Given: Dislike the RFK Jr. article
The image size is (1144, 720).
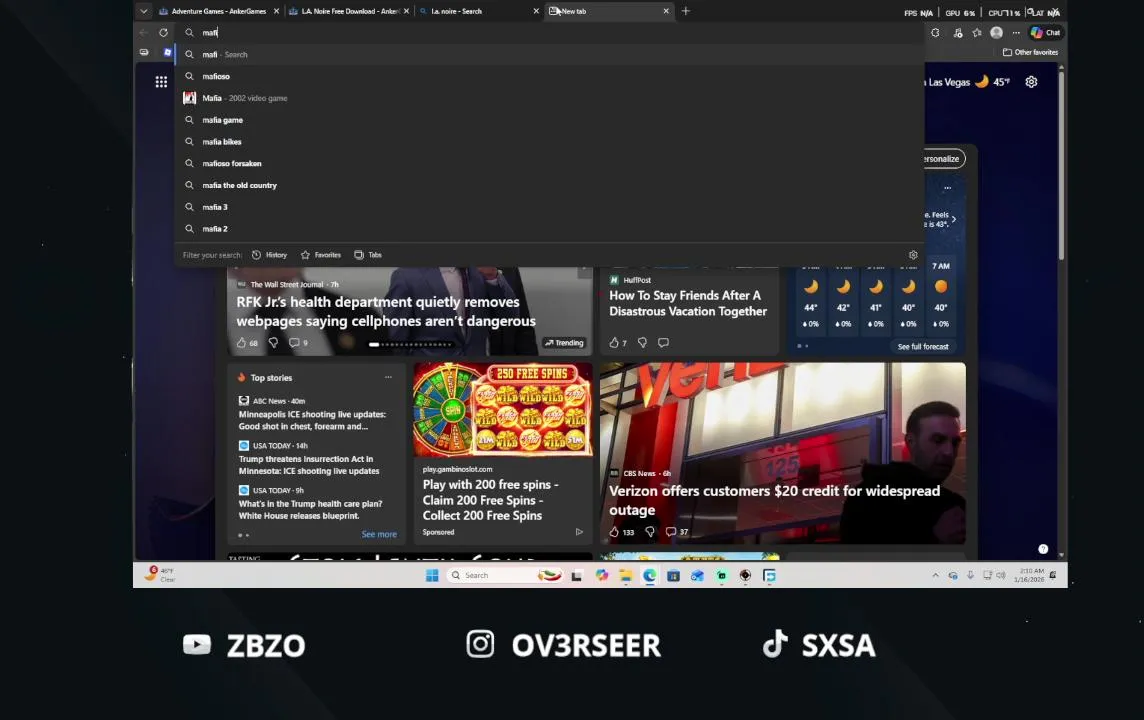Looking at the screenshot, I should [274, 343].
